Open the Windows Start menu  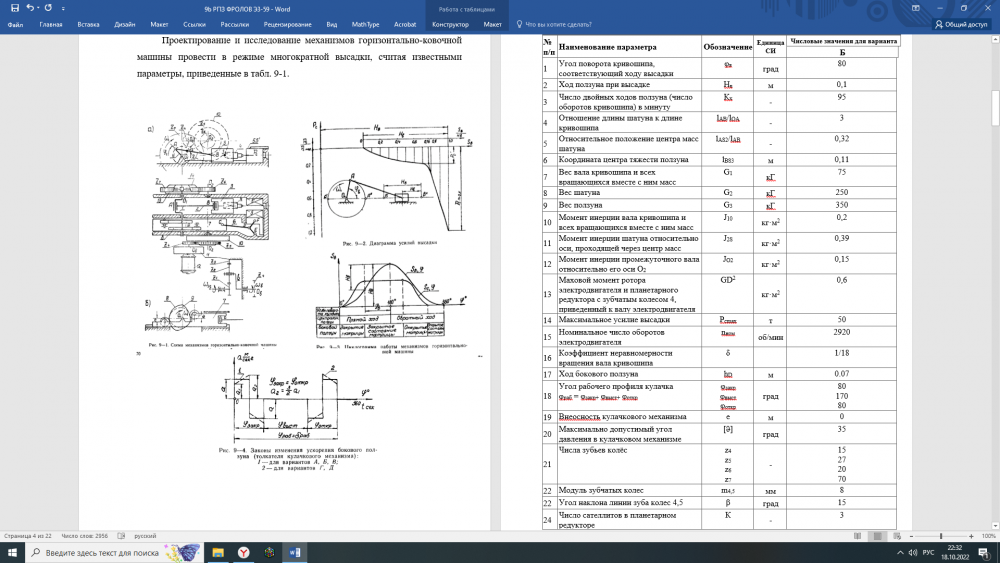[11, 552]
